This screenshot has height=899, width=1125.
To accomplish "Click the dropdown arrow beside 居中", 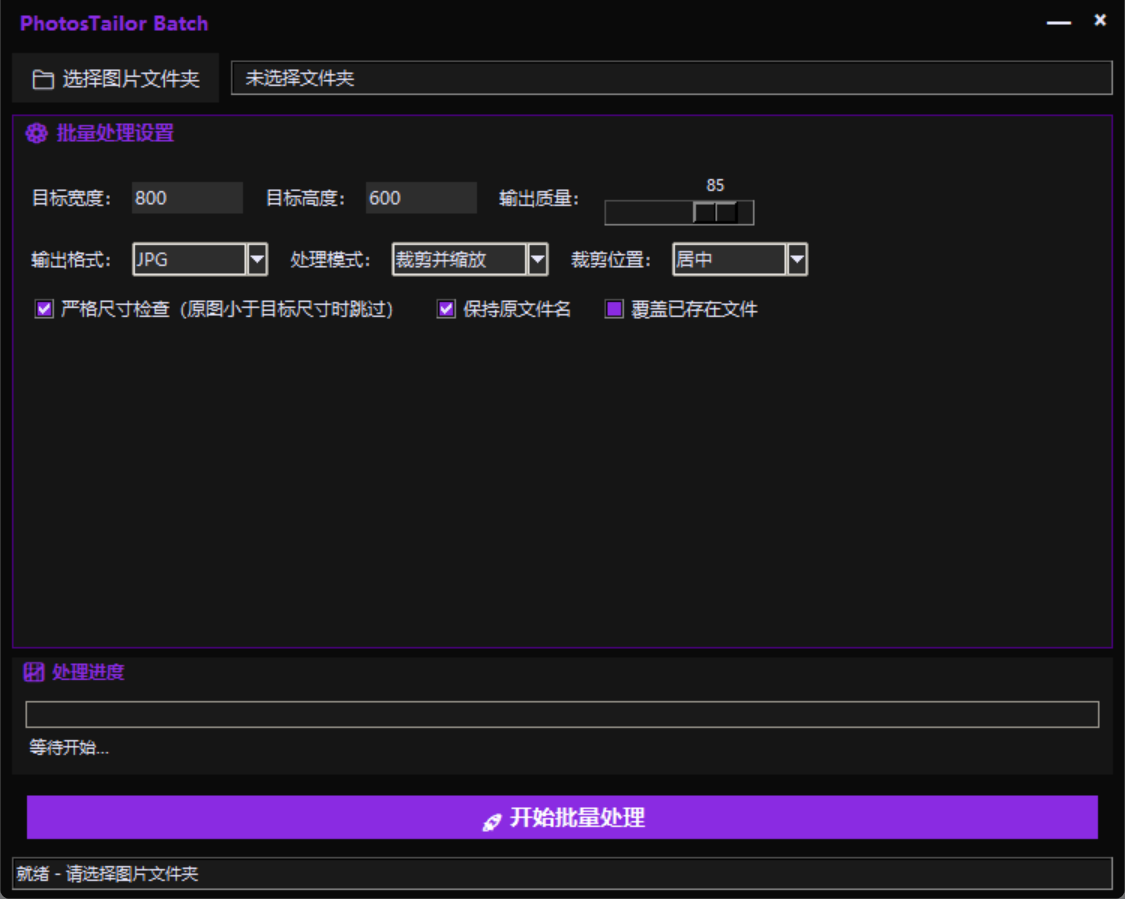I will 796,259.
